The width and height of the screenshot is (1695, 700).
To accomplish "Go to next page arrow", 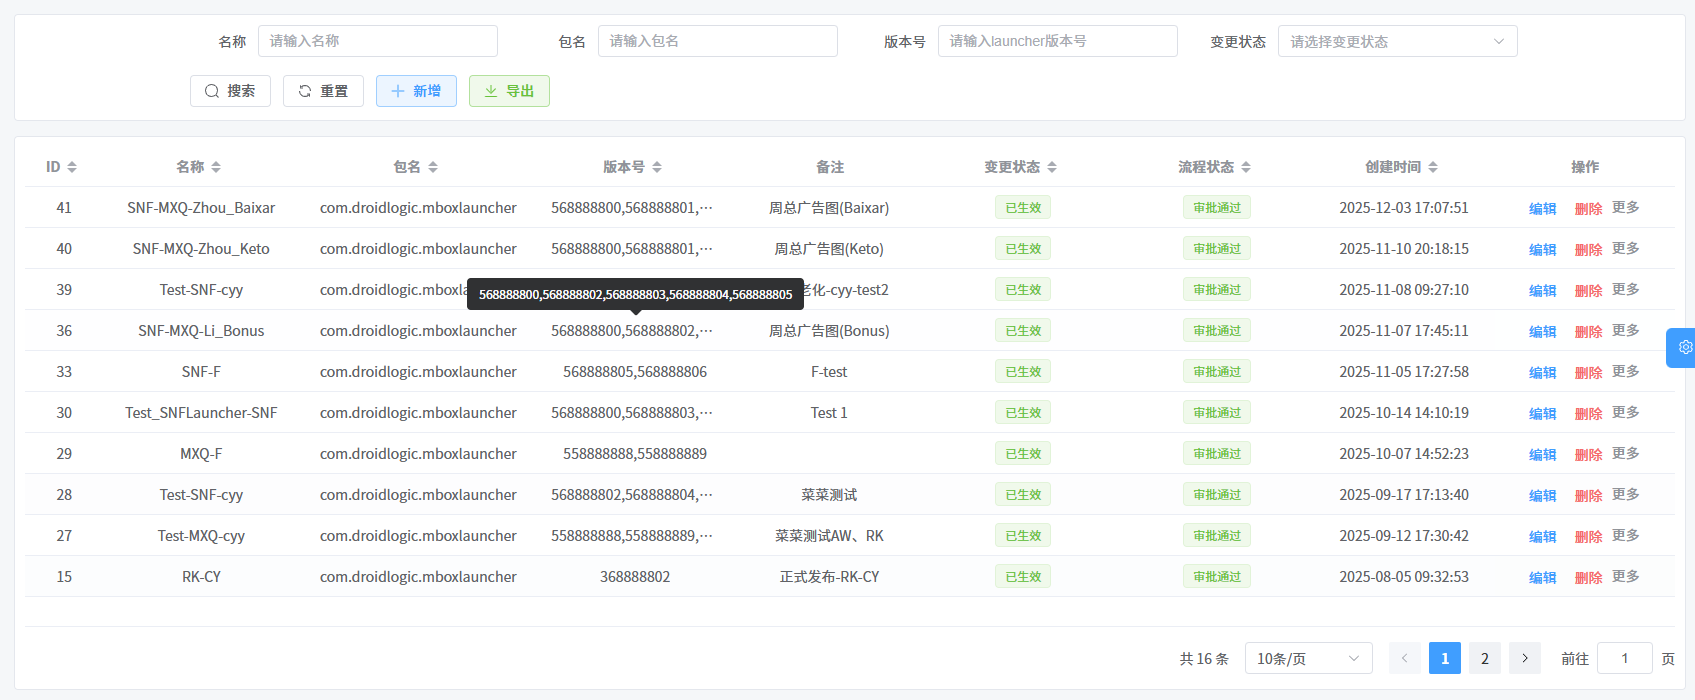I will [1525, 658].
